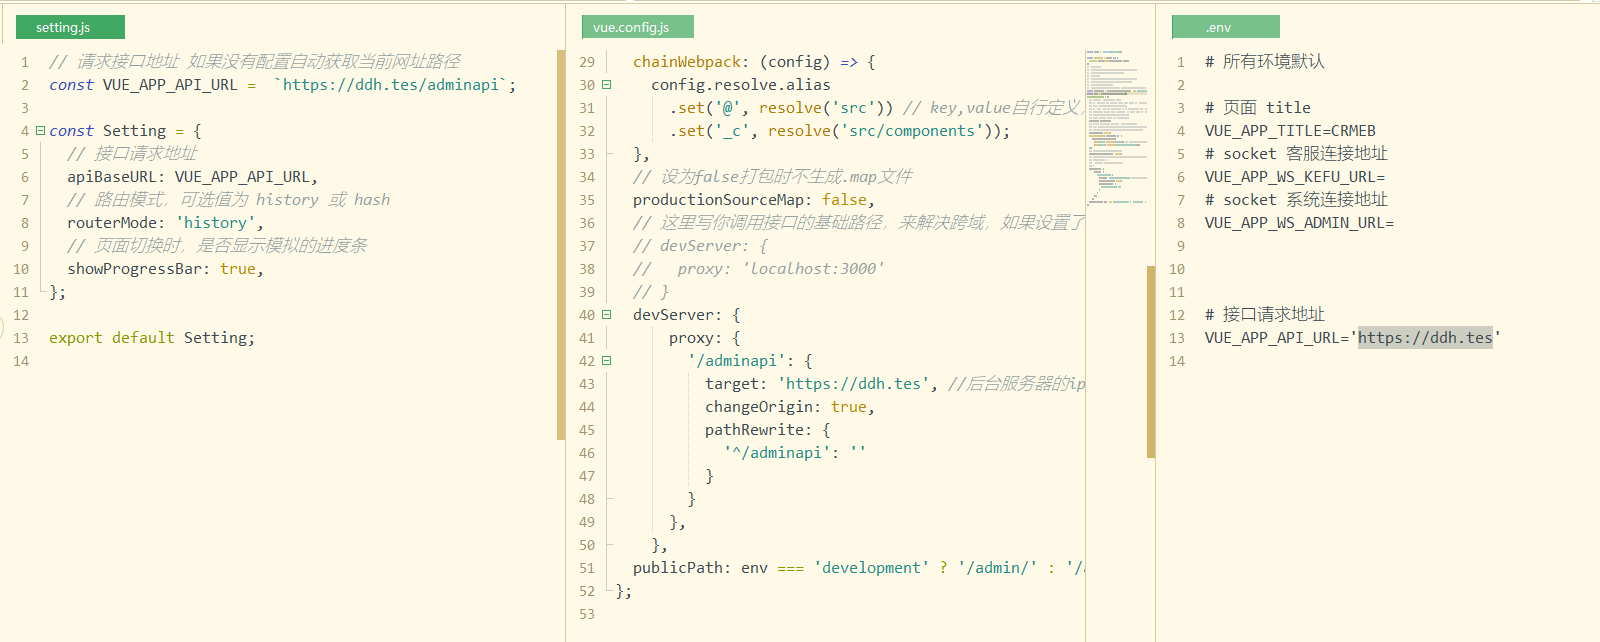Click 'export default Setting;' line in setting.js

point(152,338)
